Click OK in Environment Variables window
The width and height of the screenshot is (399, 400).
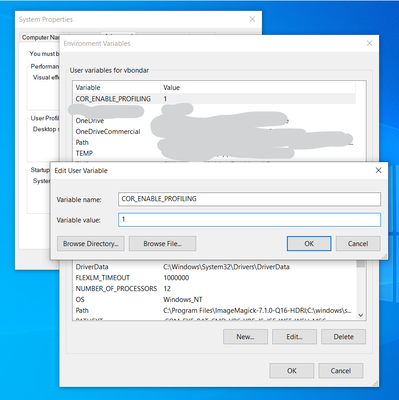click(x=292, y=371)
